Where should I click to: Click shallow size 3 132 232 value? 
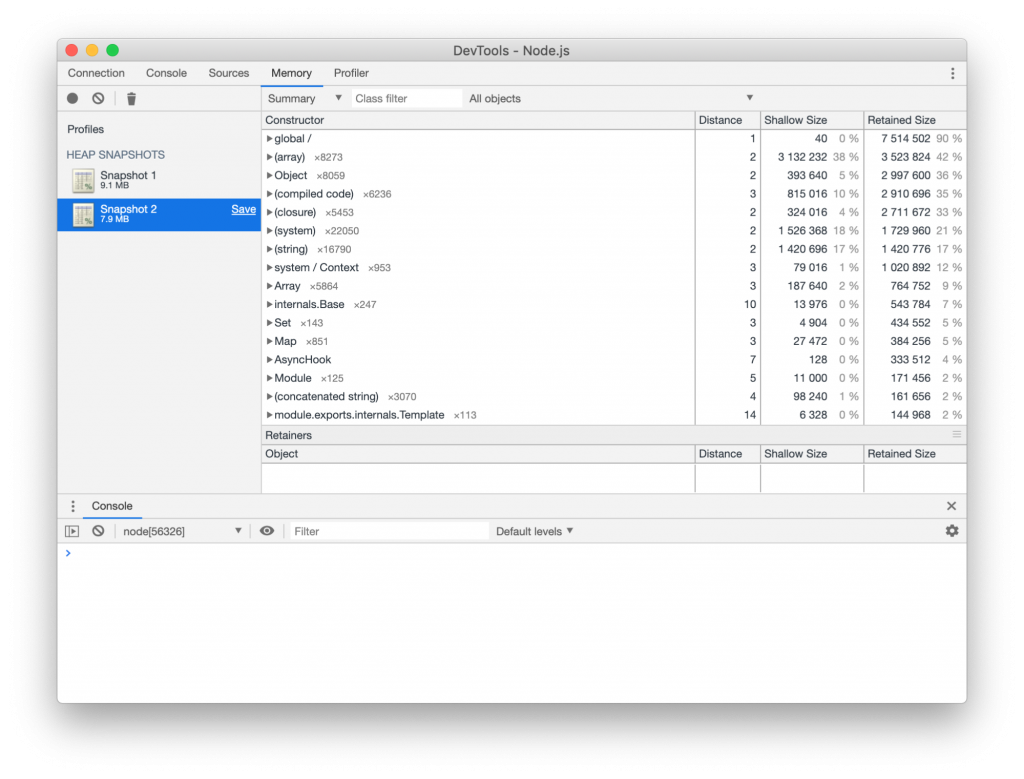(802, 157)
